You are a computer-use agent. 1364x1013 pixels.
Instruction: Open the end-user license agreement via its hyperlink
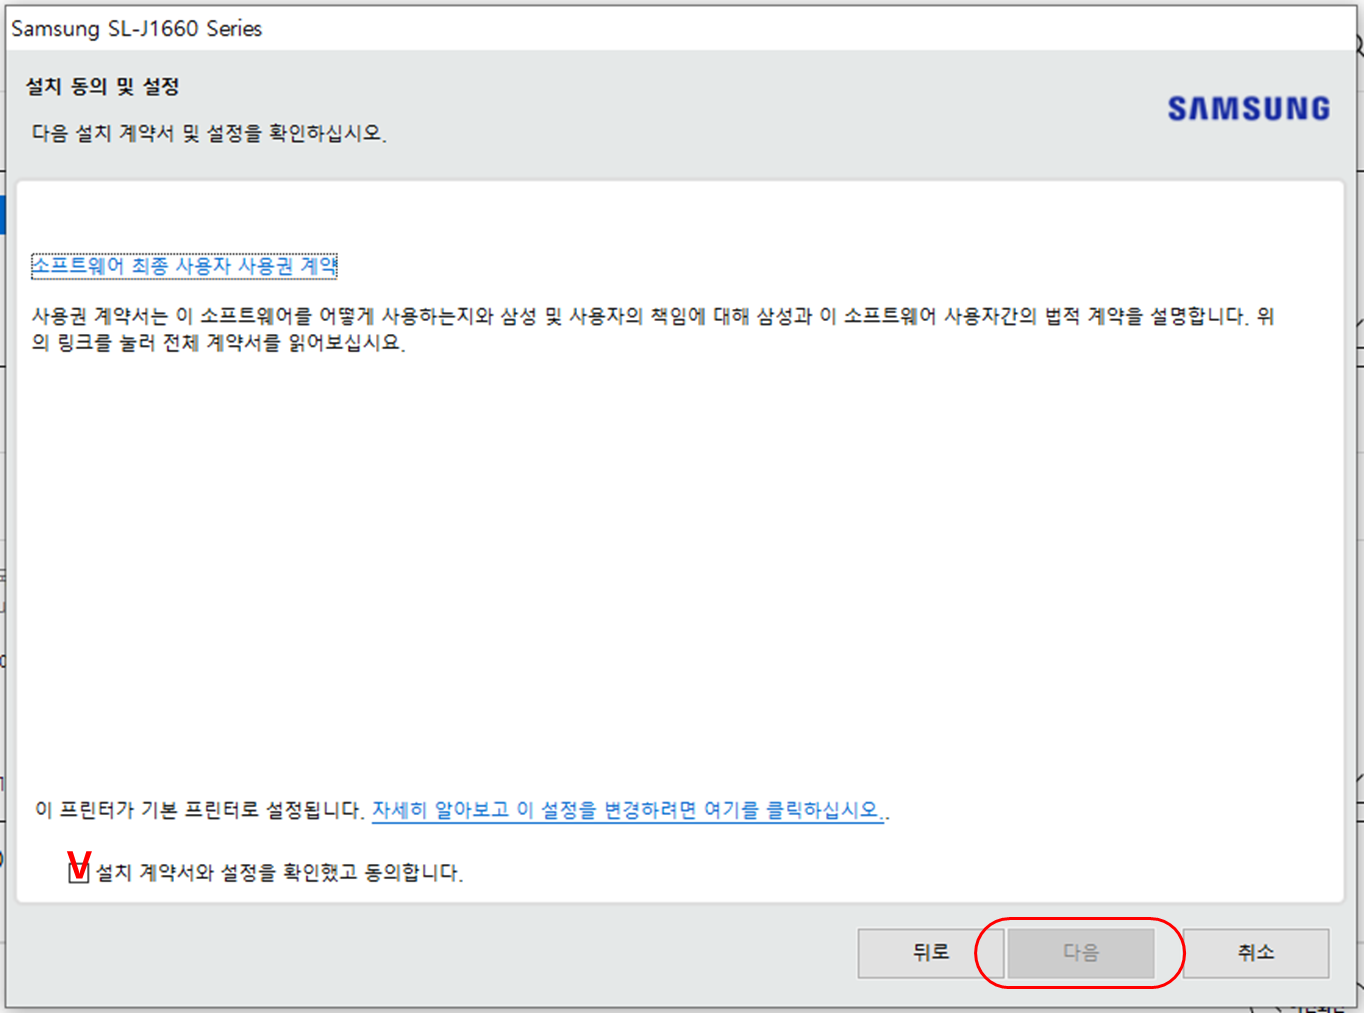point(183,265)
